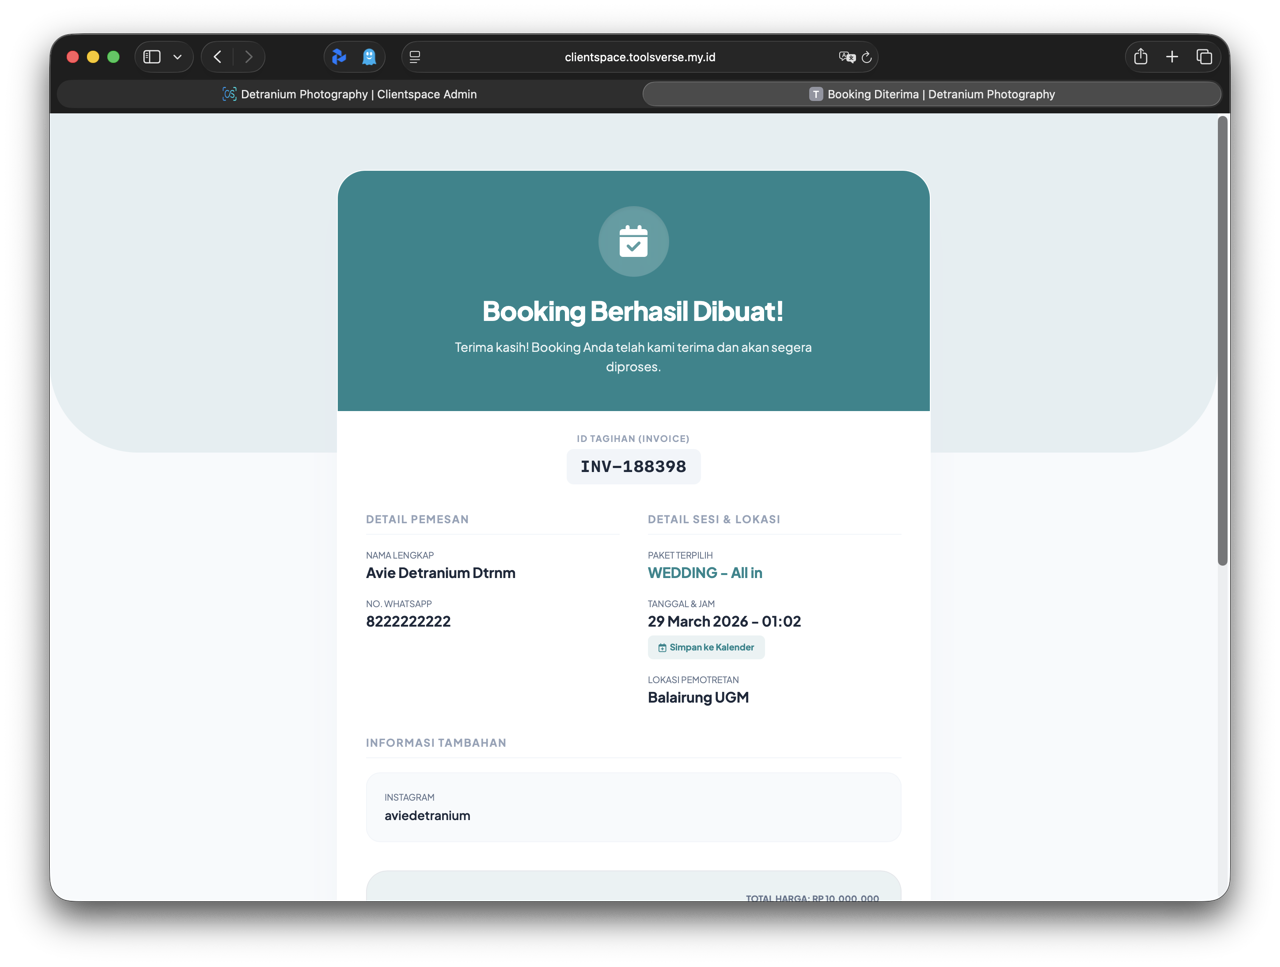The height and width of the screenshot is (967, 1280).
Task: Click the small calendar icon on Simpan ke Kalender
Action: (662, 647)
